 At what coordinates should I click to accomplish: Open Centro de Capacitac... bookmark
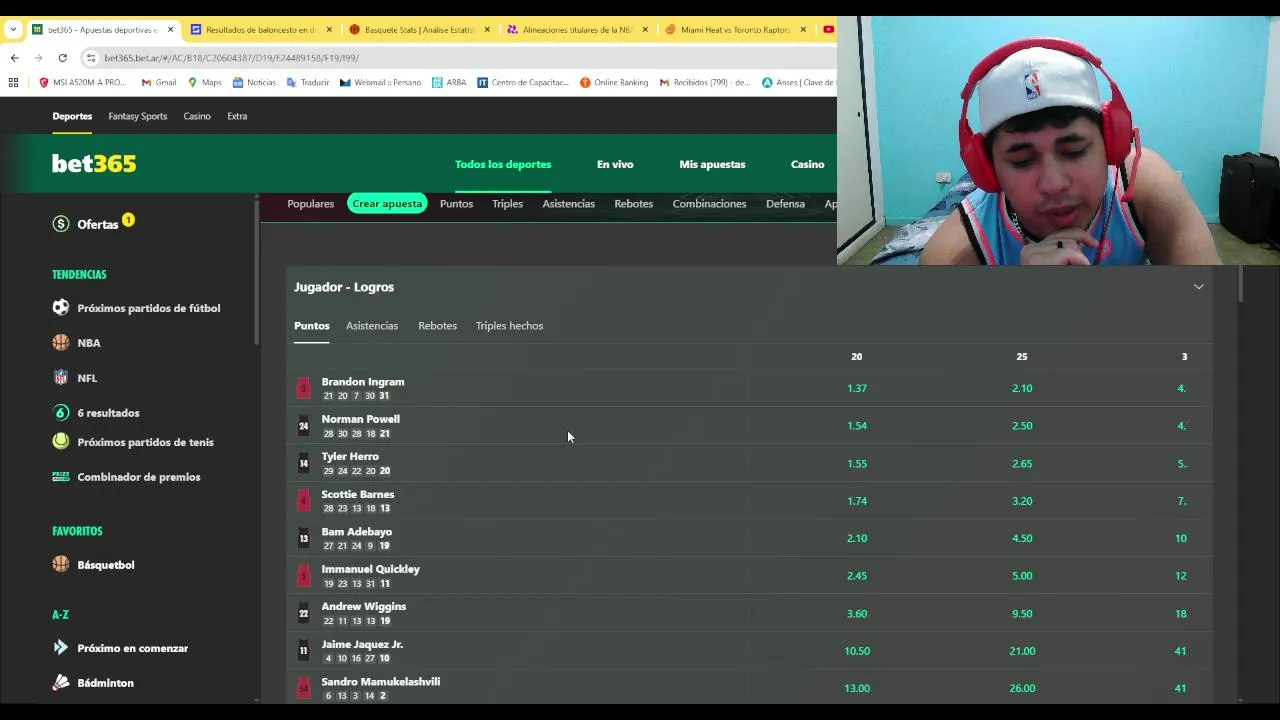[523, 83]
